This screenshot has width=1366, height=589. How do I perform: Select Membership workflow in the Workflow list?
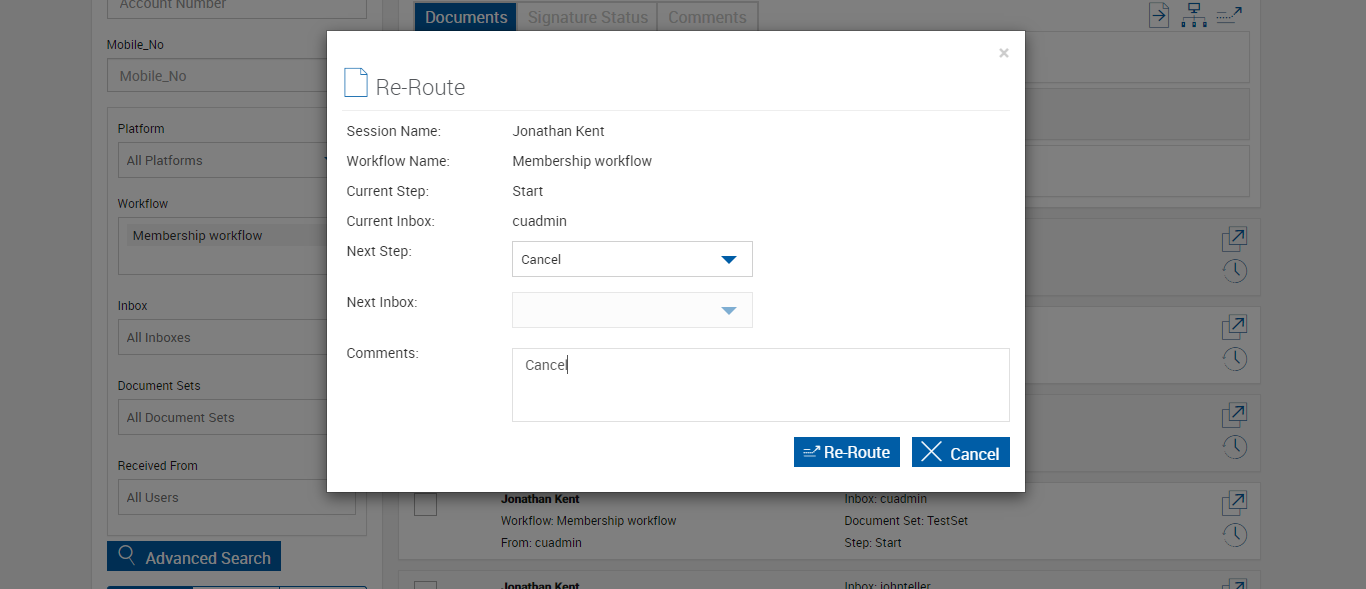pyautogui.click(x=198, y=236)
